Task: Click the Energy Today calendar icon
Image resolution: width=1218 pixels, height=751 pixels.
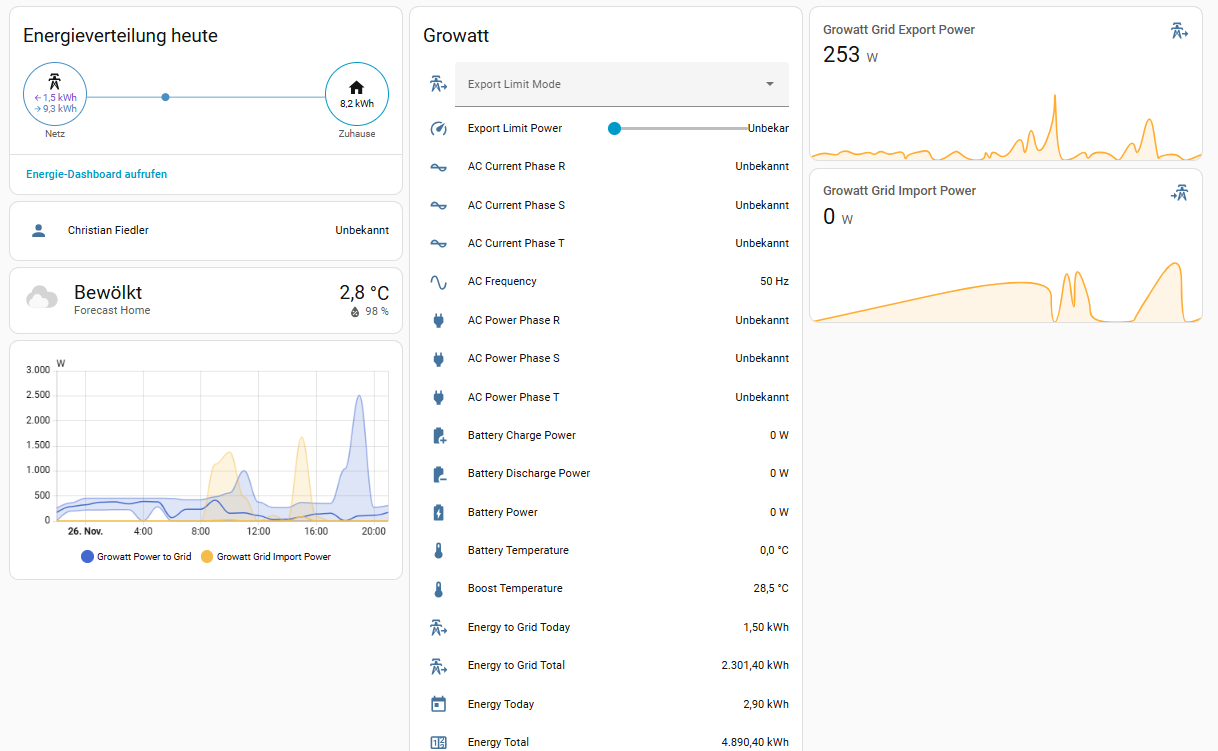Action: (438, 704)
